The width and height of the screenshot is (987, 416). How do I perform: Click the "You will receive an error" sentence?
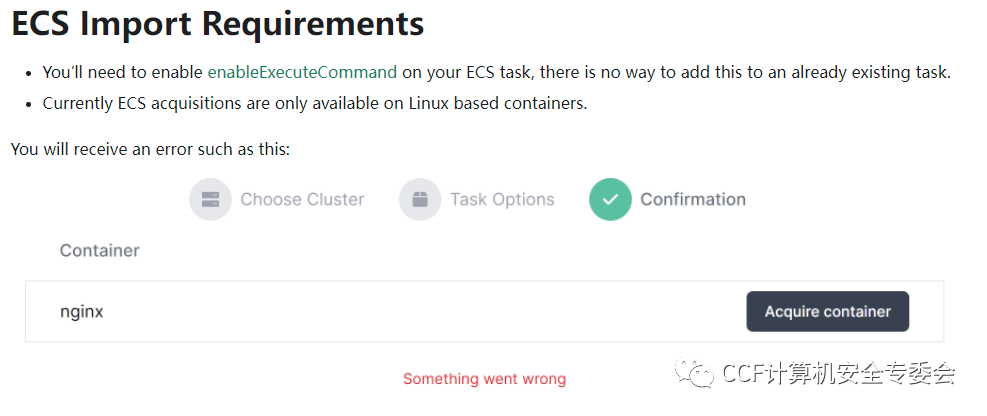(x=150, y=149)
